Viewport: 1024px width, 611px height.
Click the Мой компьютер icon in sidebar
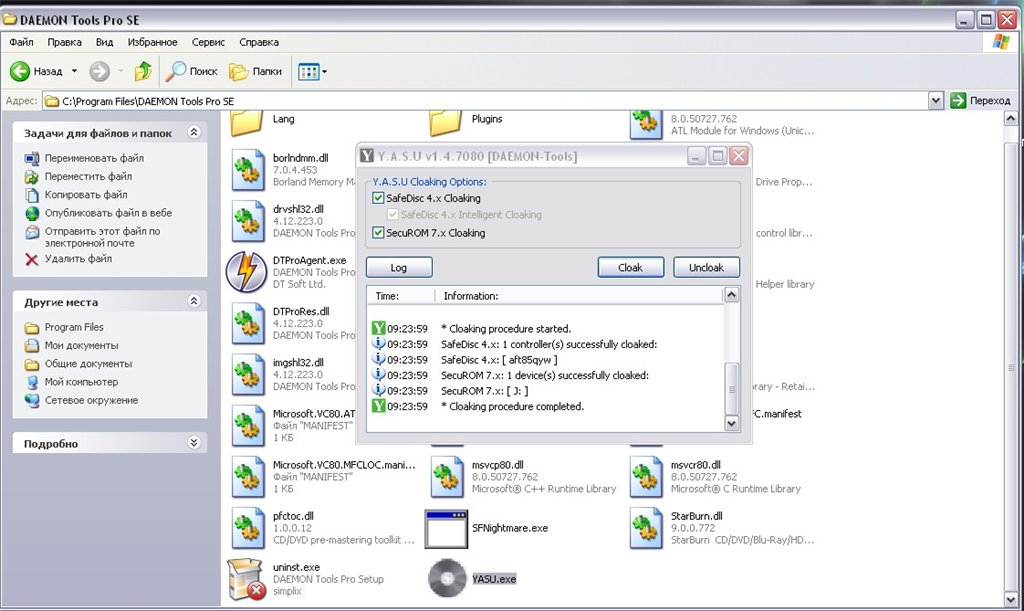pyautogui.click(x=32, y=382)
